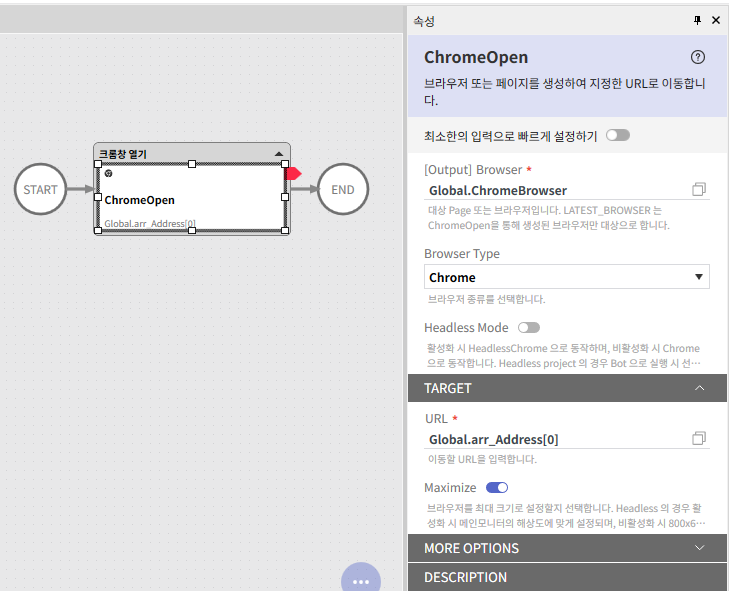Toggle 최소한의 입력으로 빠르게 설정하기 switch
729x591 pixels.
click(618, 135)
